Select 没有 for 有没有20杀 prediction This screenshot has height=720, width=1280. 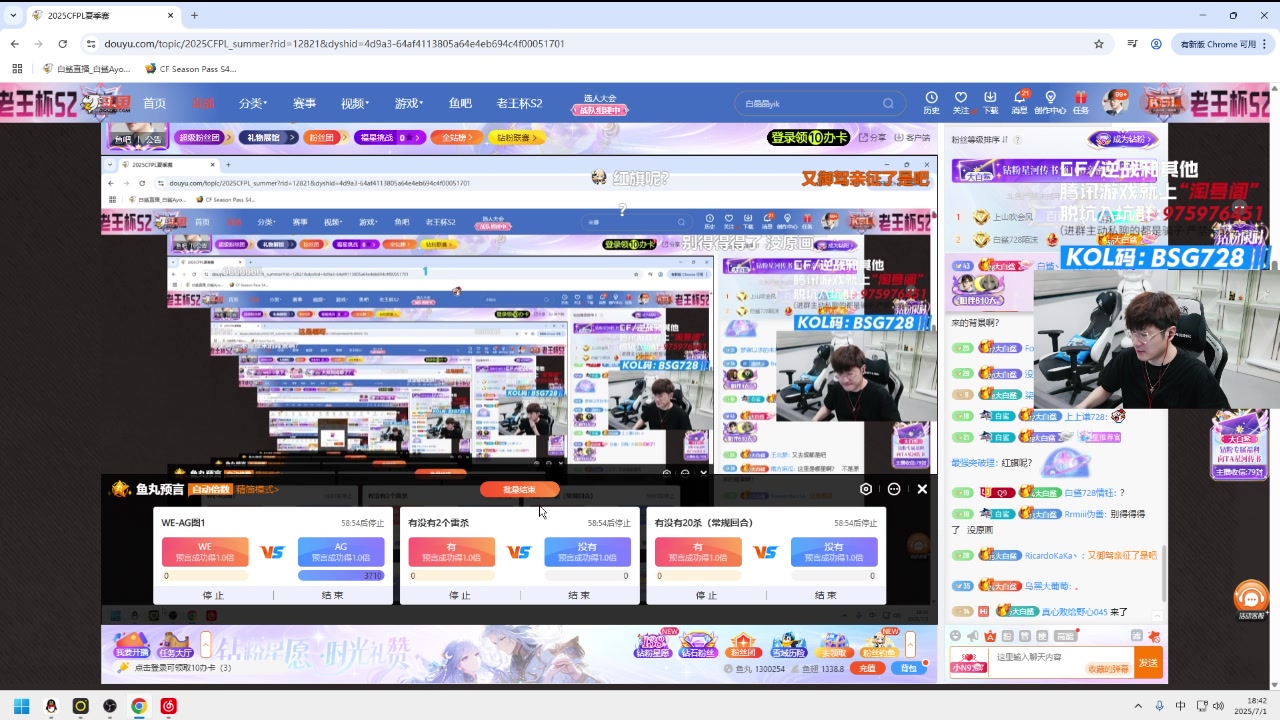tap(834, 552)
